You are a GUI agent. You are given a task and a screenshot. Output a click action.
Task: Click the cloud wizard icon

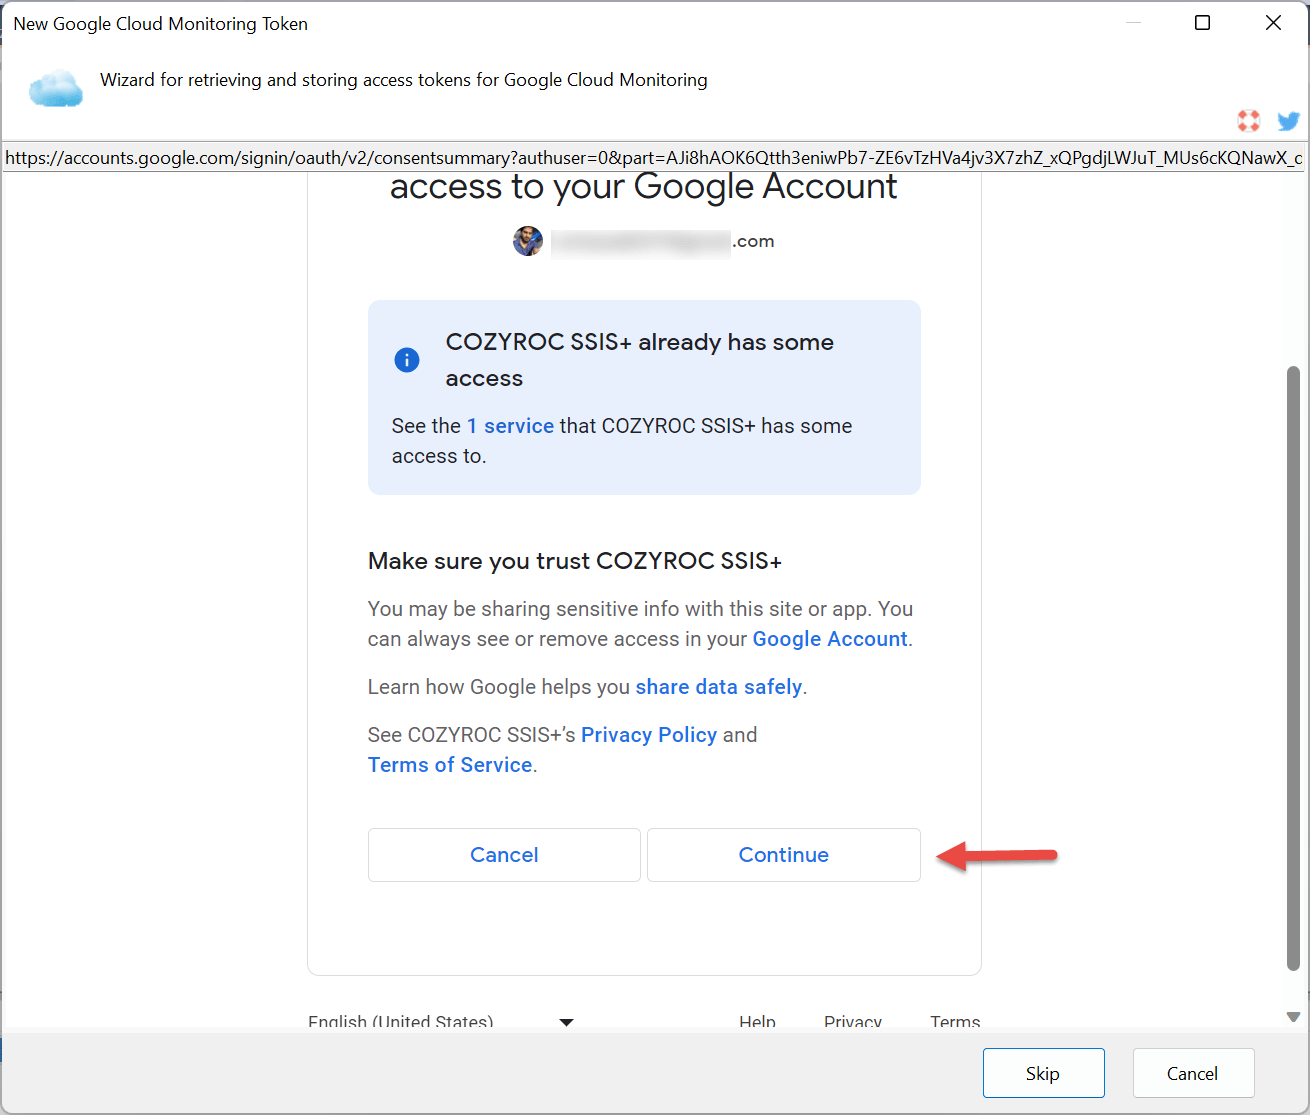click(56, 88)
